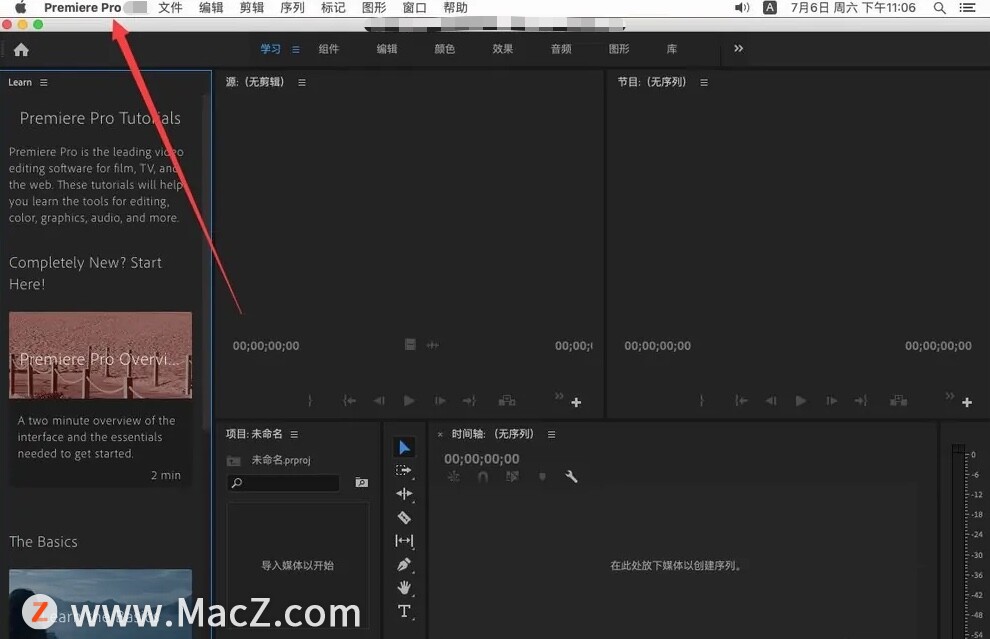Select the Selection tool arrow
The height and width of the screenshot is (639, 990).
tap(404, 447)
